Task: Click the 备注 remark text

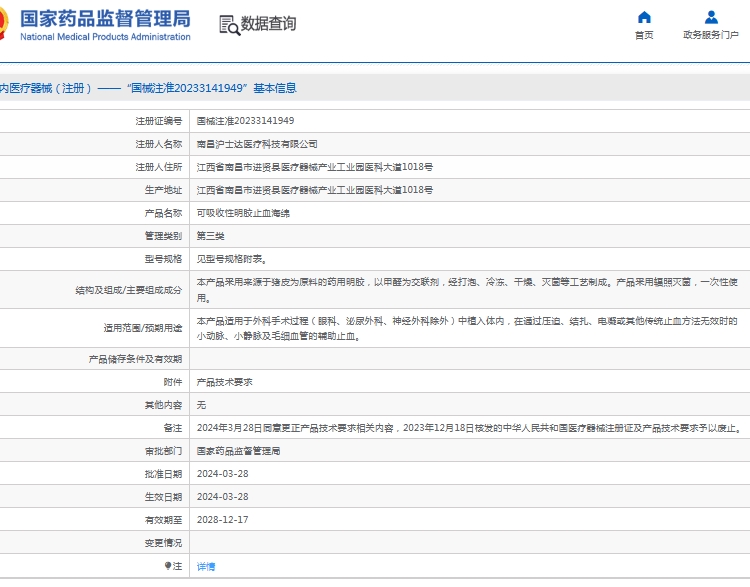Action: point(469,428)
